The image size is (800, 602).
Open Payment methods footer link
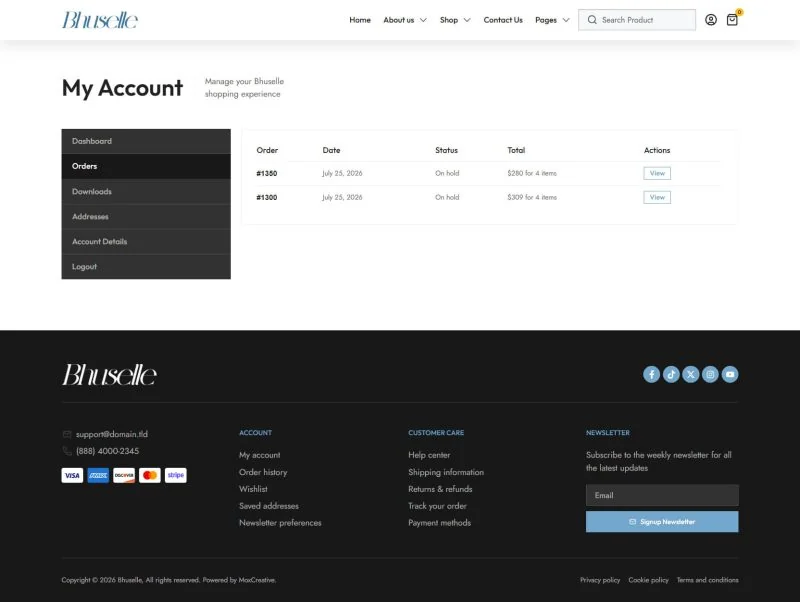439,523
